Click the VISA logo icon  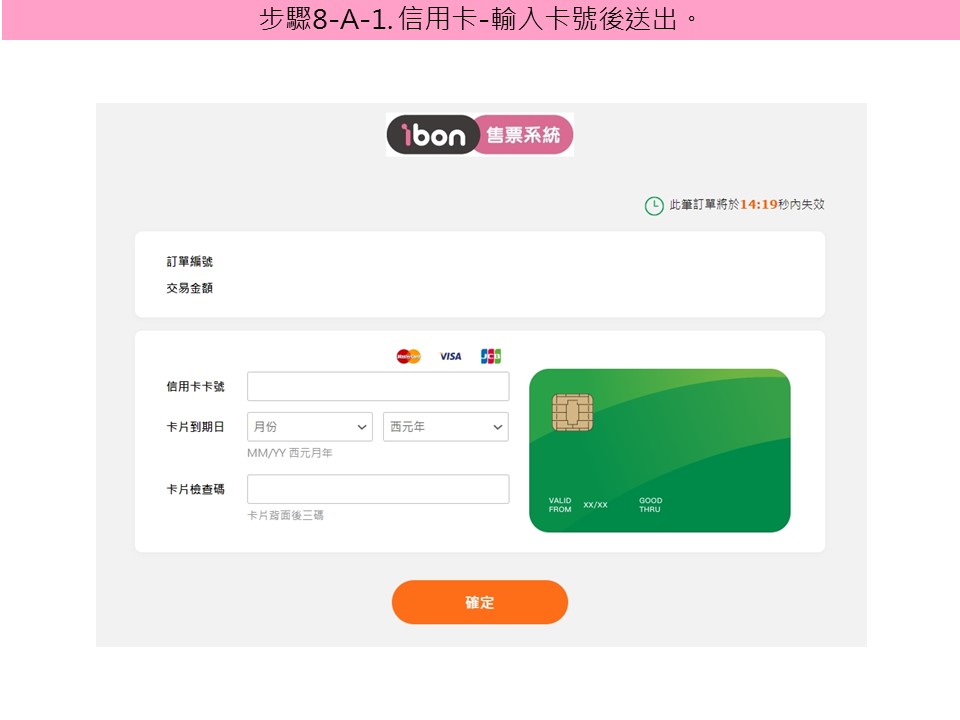pyautogui.click(x=451, y=356)
